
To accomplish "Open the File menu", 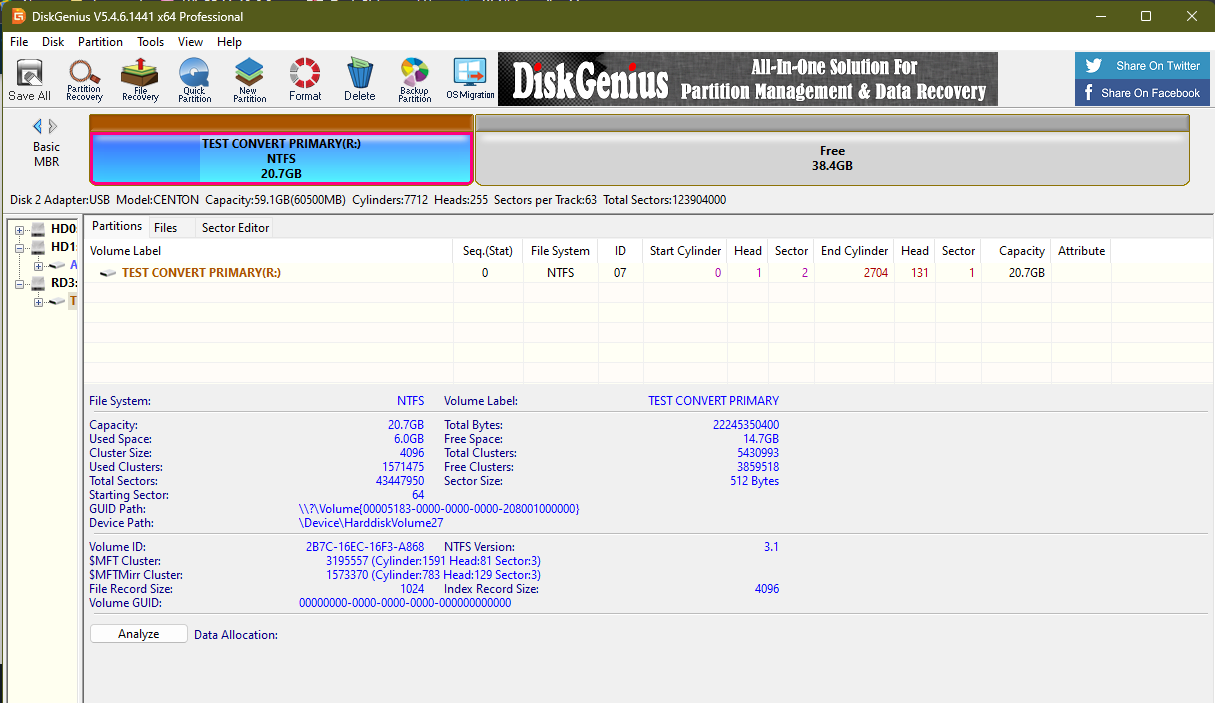I will click(19, 42).
